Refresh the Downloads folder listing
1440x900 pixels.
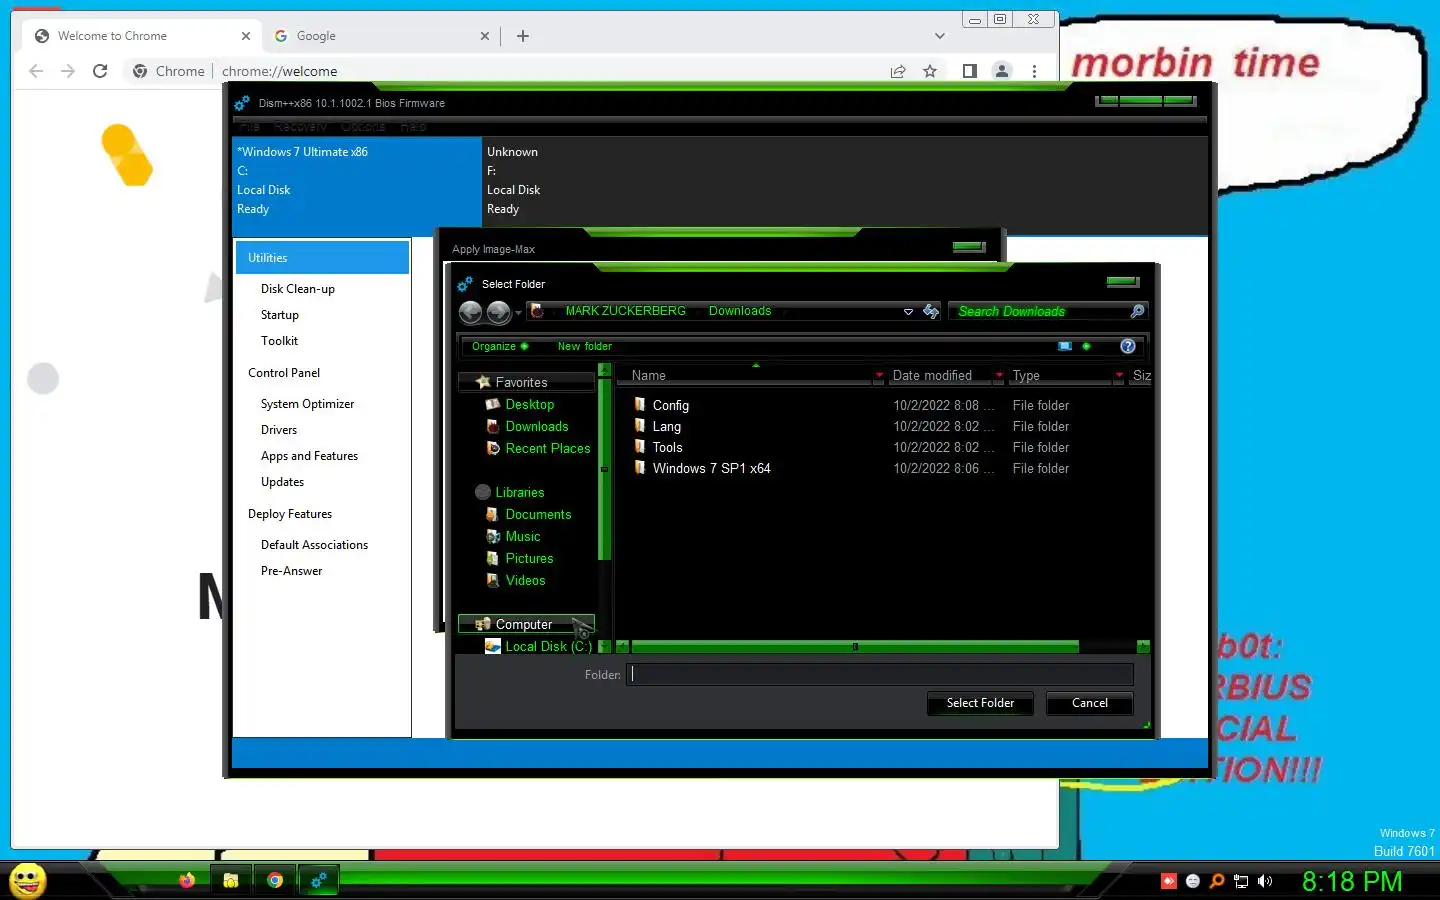click(931, 312)
